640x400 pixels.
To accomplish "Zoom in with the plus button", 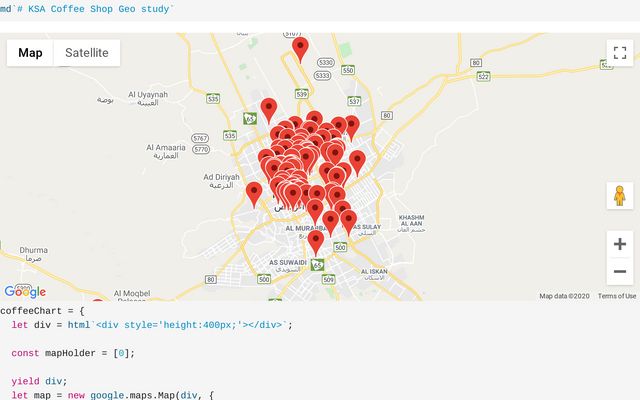I will (x=620, y=244).
